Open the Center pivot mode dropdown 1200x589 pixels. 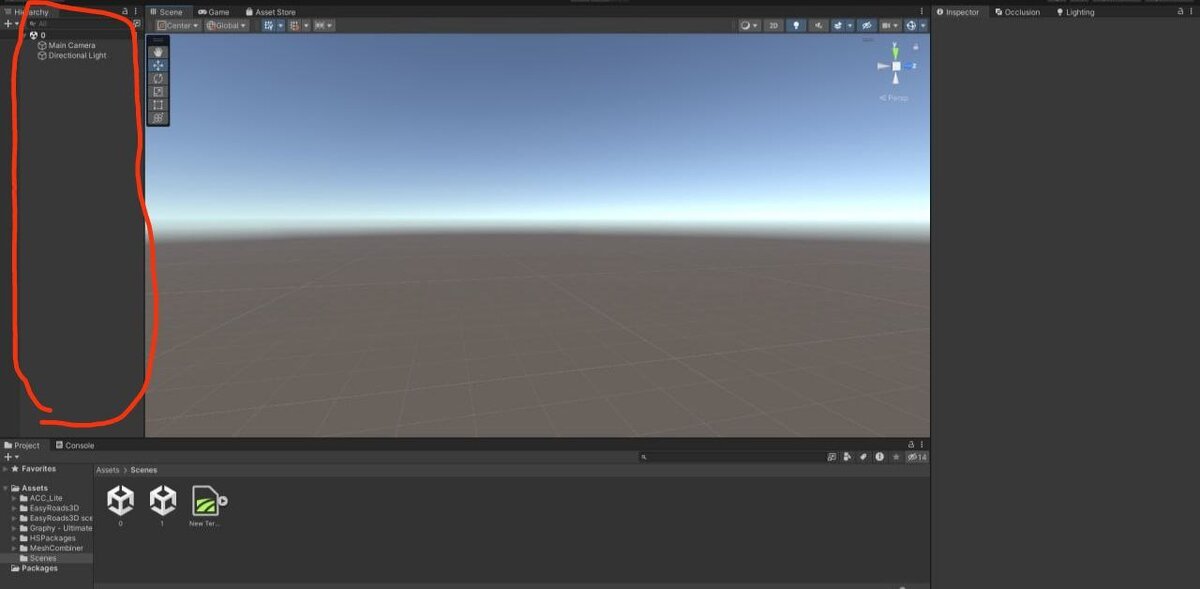178,25
